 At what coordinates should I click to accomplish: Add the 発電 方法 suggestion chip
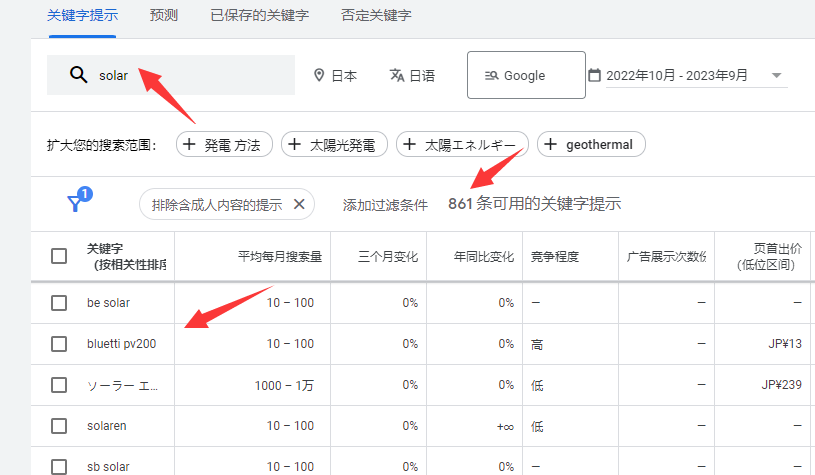pyautogui.click(x=225, y=145)
